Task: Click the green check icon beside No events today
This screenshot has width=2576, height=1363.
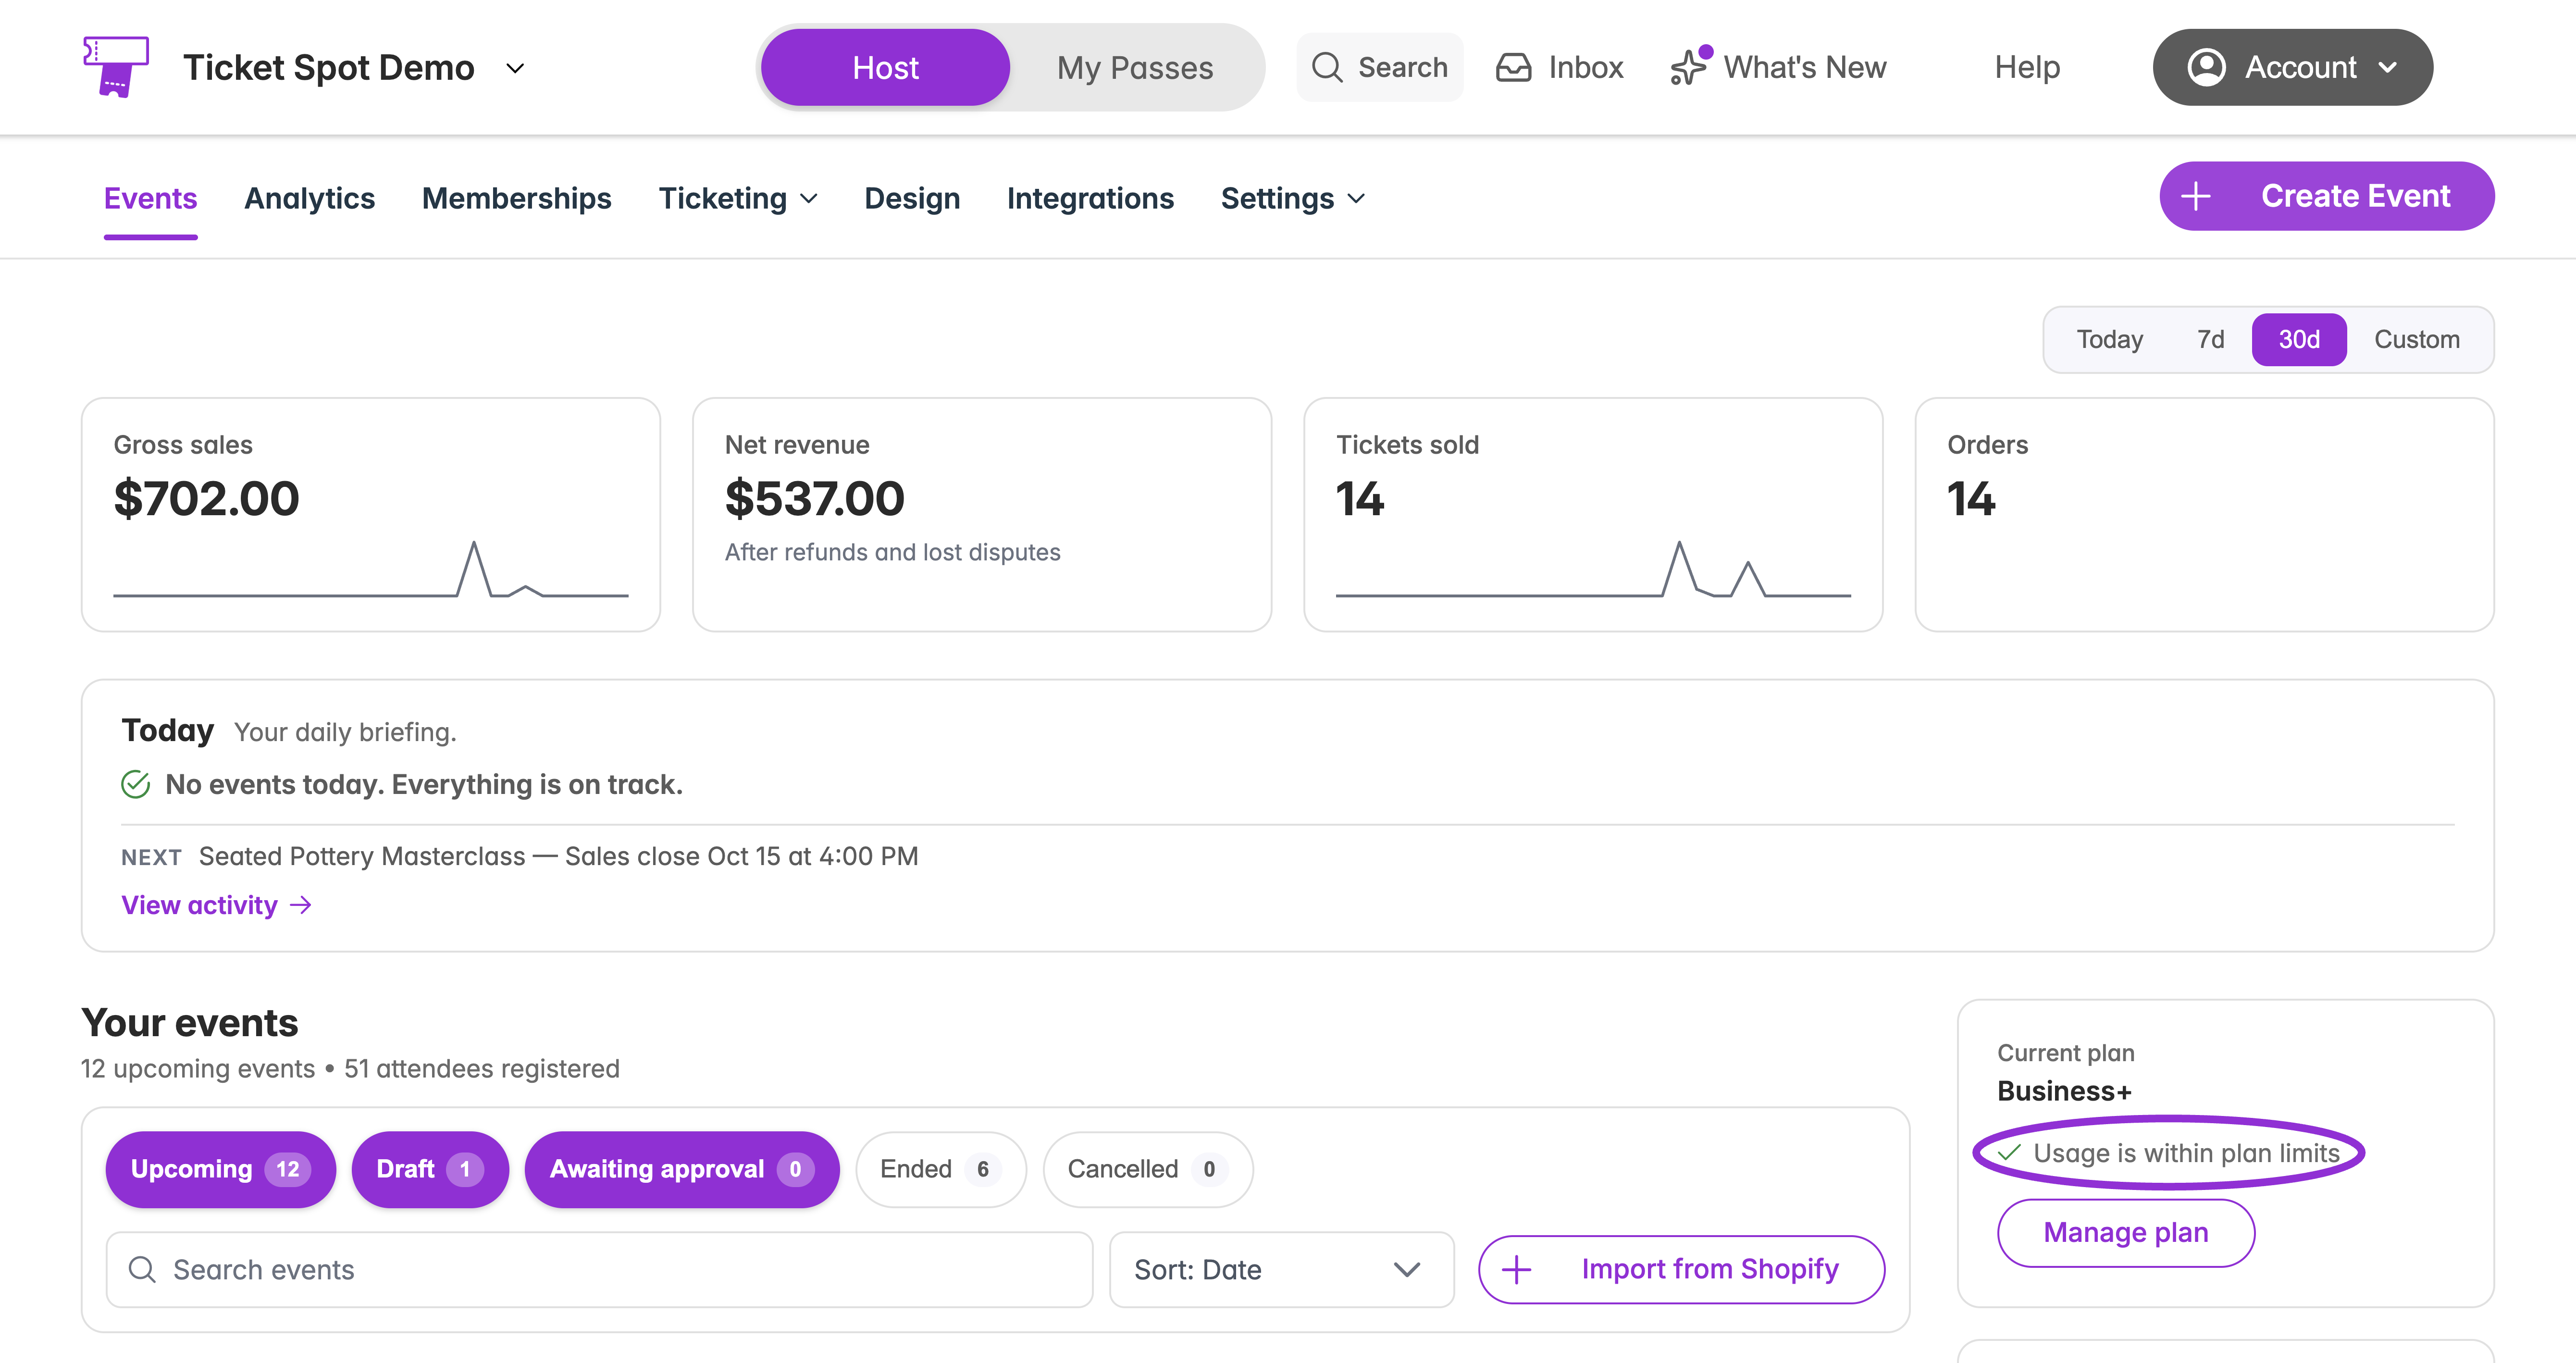Action: (136, 784)
